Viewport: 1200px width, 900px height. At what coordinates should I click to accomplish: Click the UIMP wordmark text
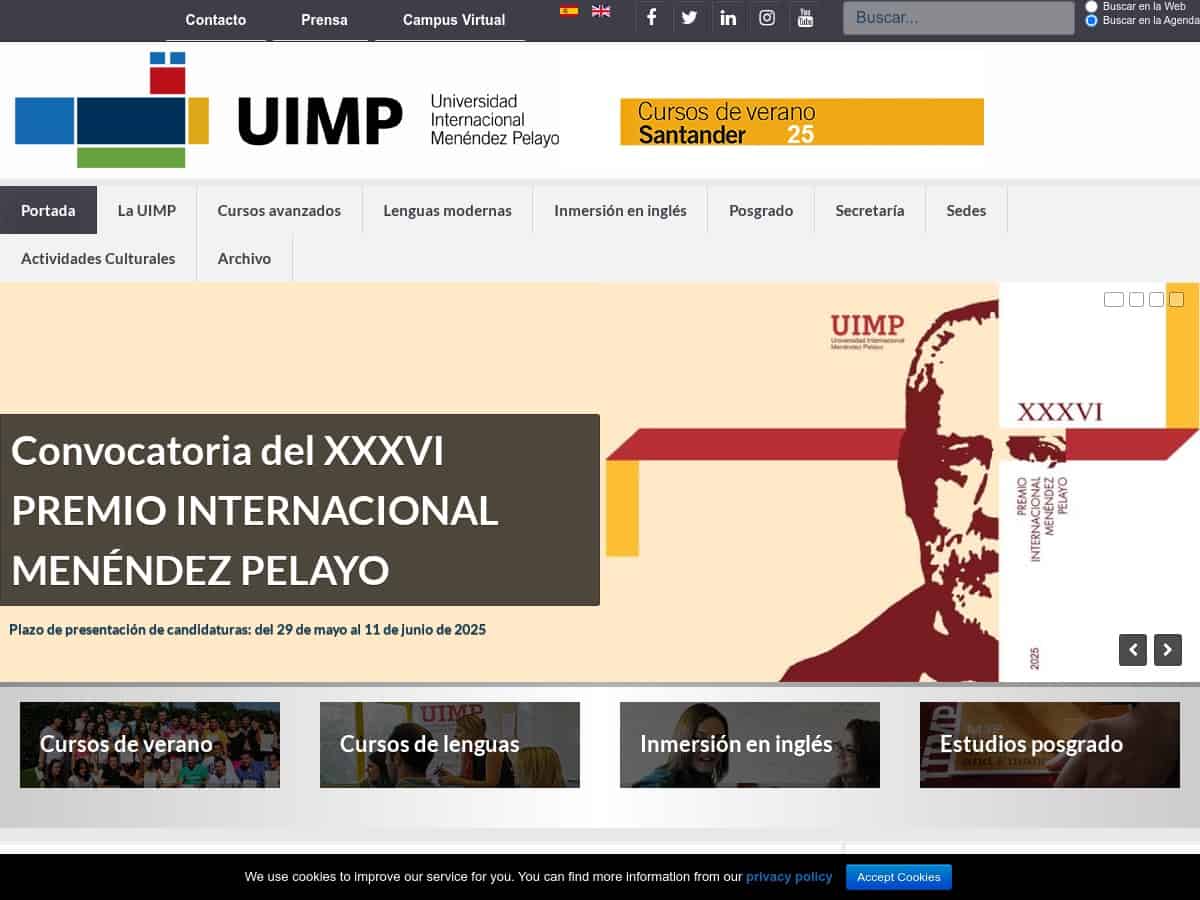tap(320, 121)
